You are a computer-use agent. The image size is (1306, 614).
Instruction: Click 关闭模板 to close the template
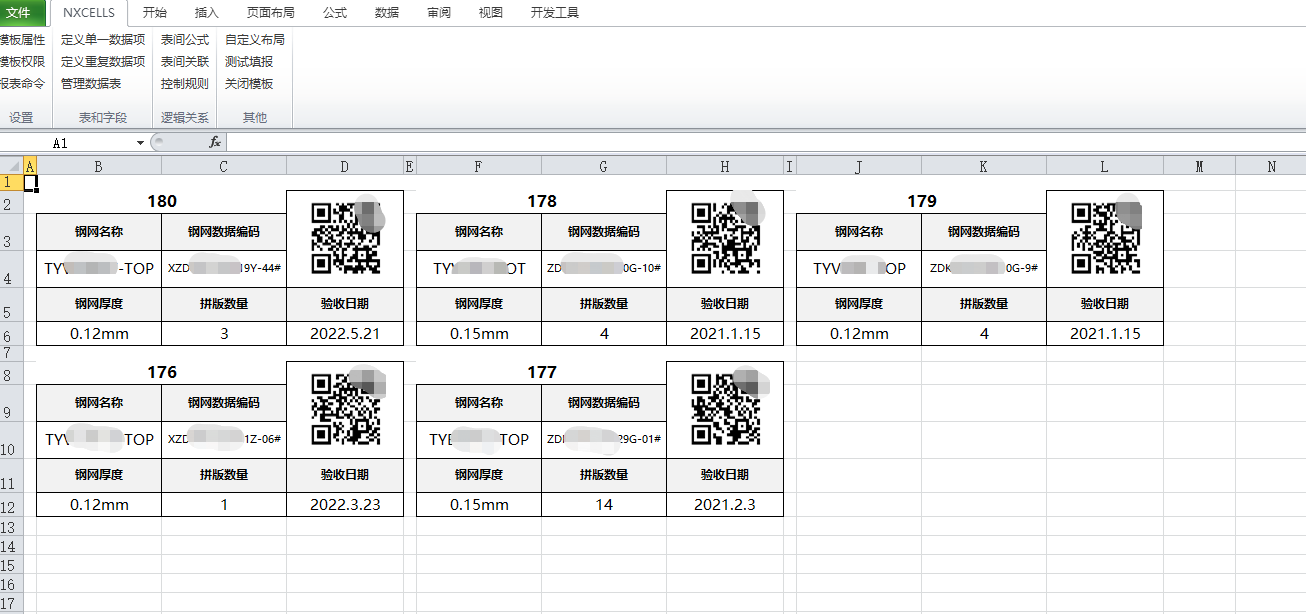tap(249, 84)
